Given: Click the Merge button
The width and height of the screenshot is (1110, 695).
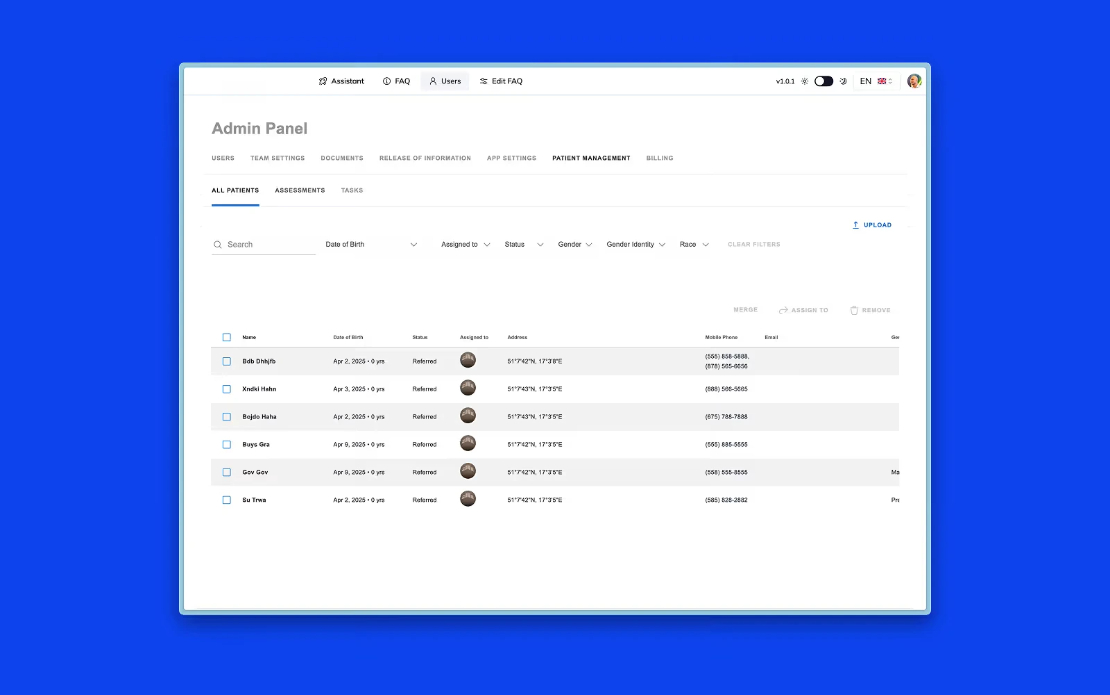Looking at the screenshot, I should pos(745,310).
